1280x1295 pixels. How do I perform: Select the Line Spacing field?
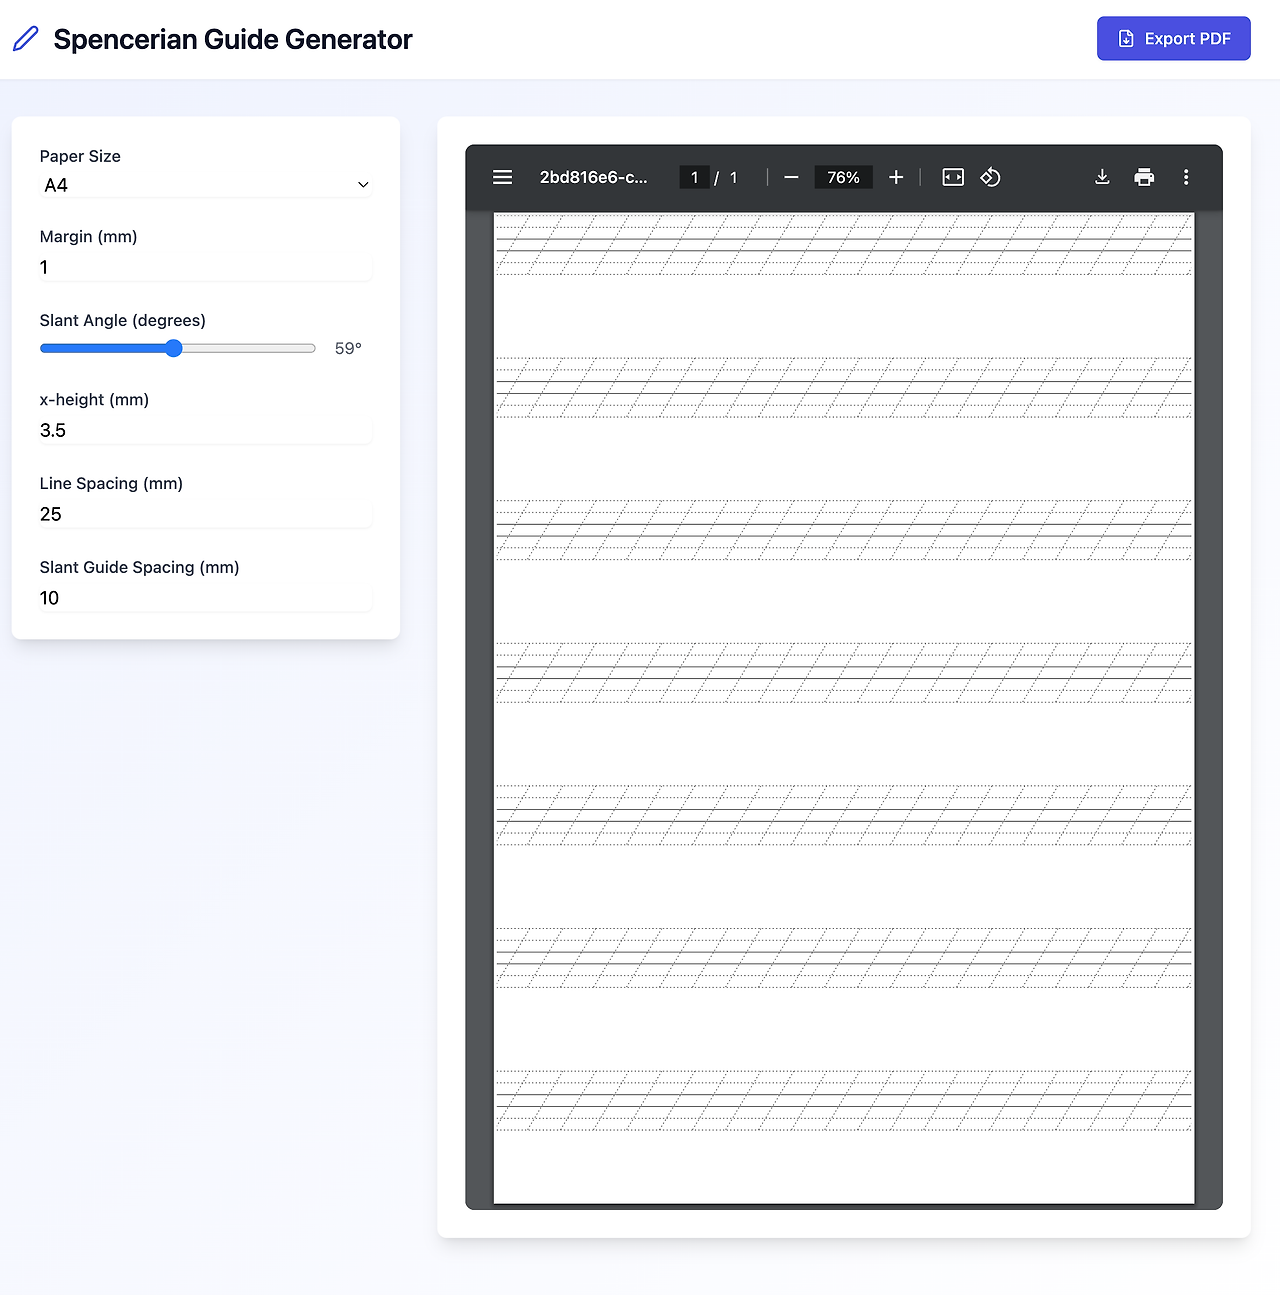click(205, 514)
